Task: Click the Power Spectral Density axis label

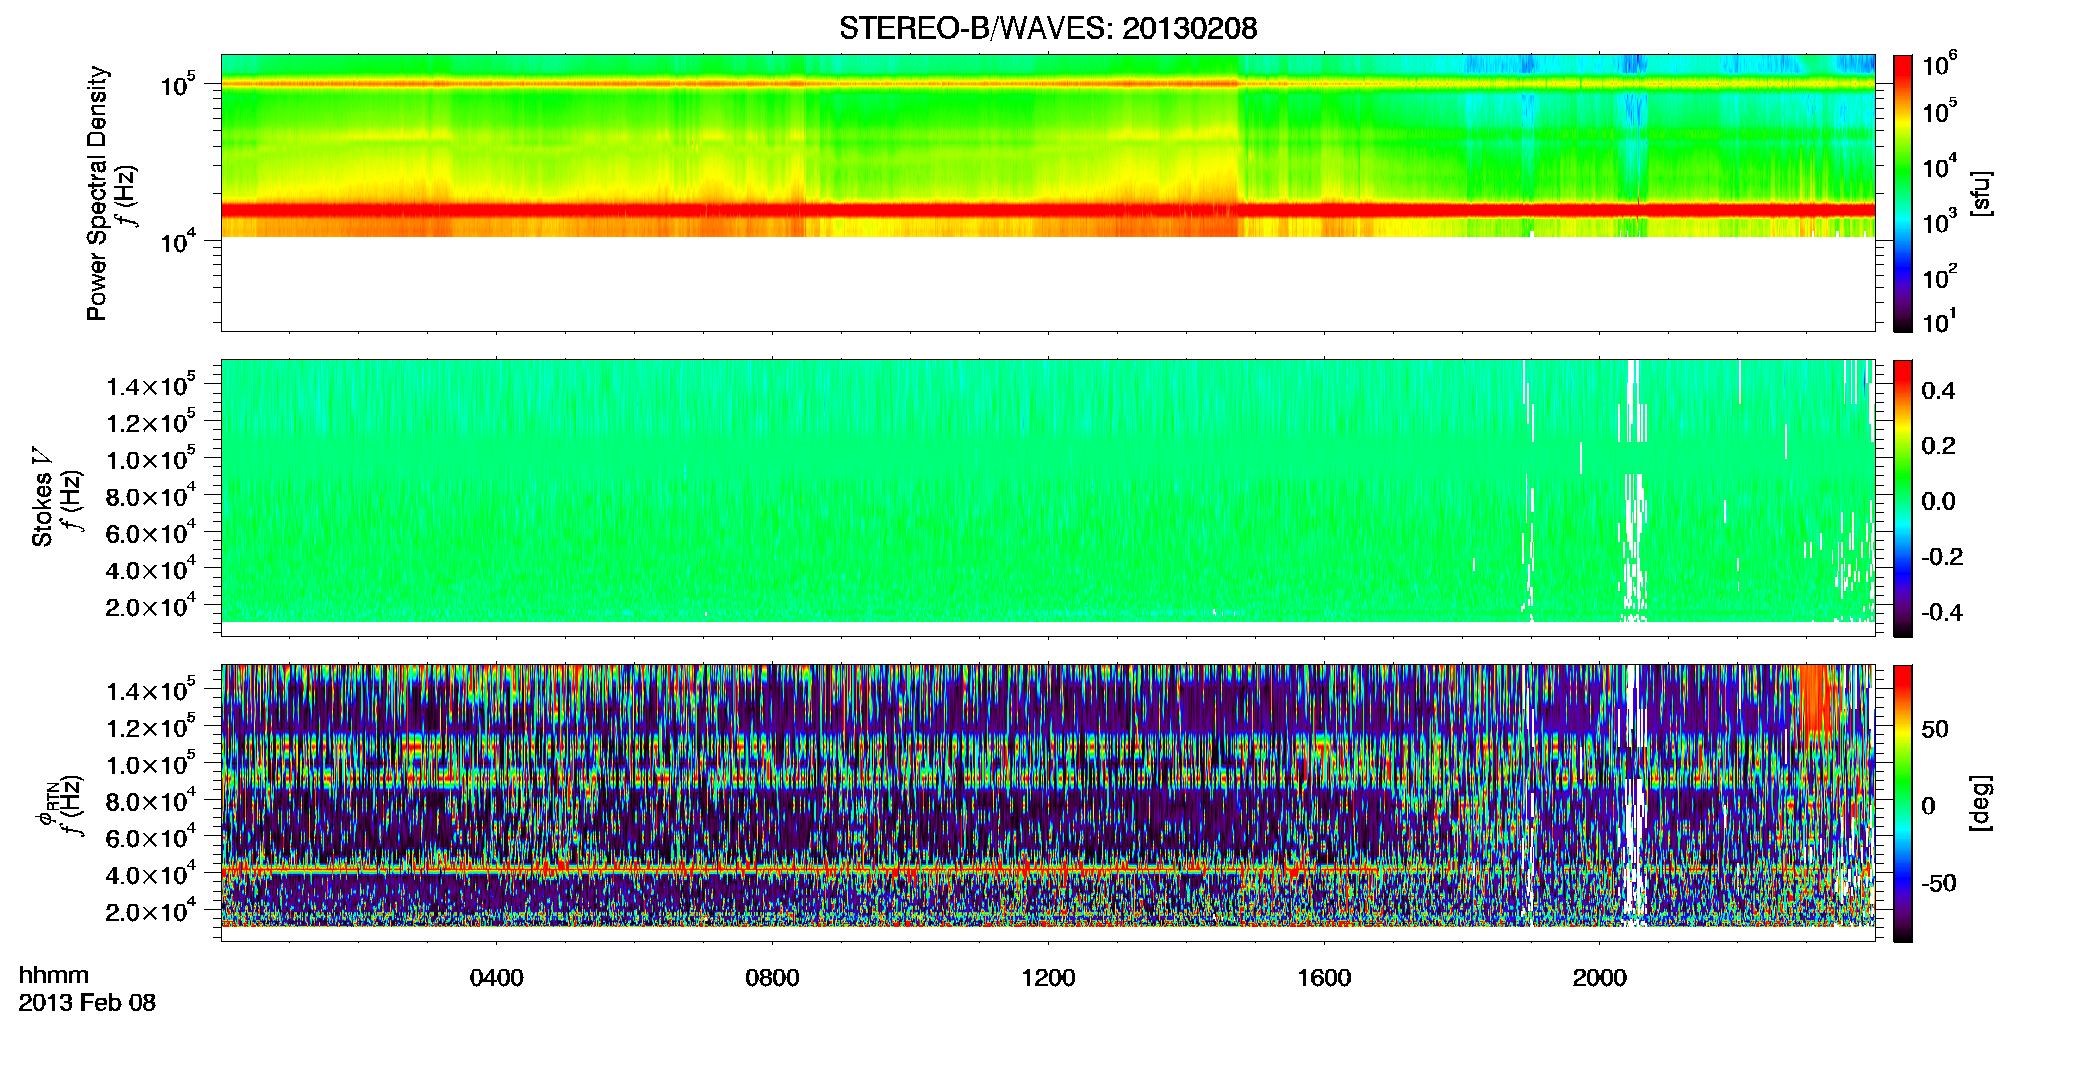Action: [97, 193]
